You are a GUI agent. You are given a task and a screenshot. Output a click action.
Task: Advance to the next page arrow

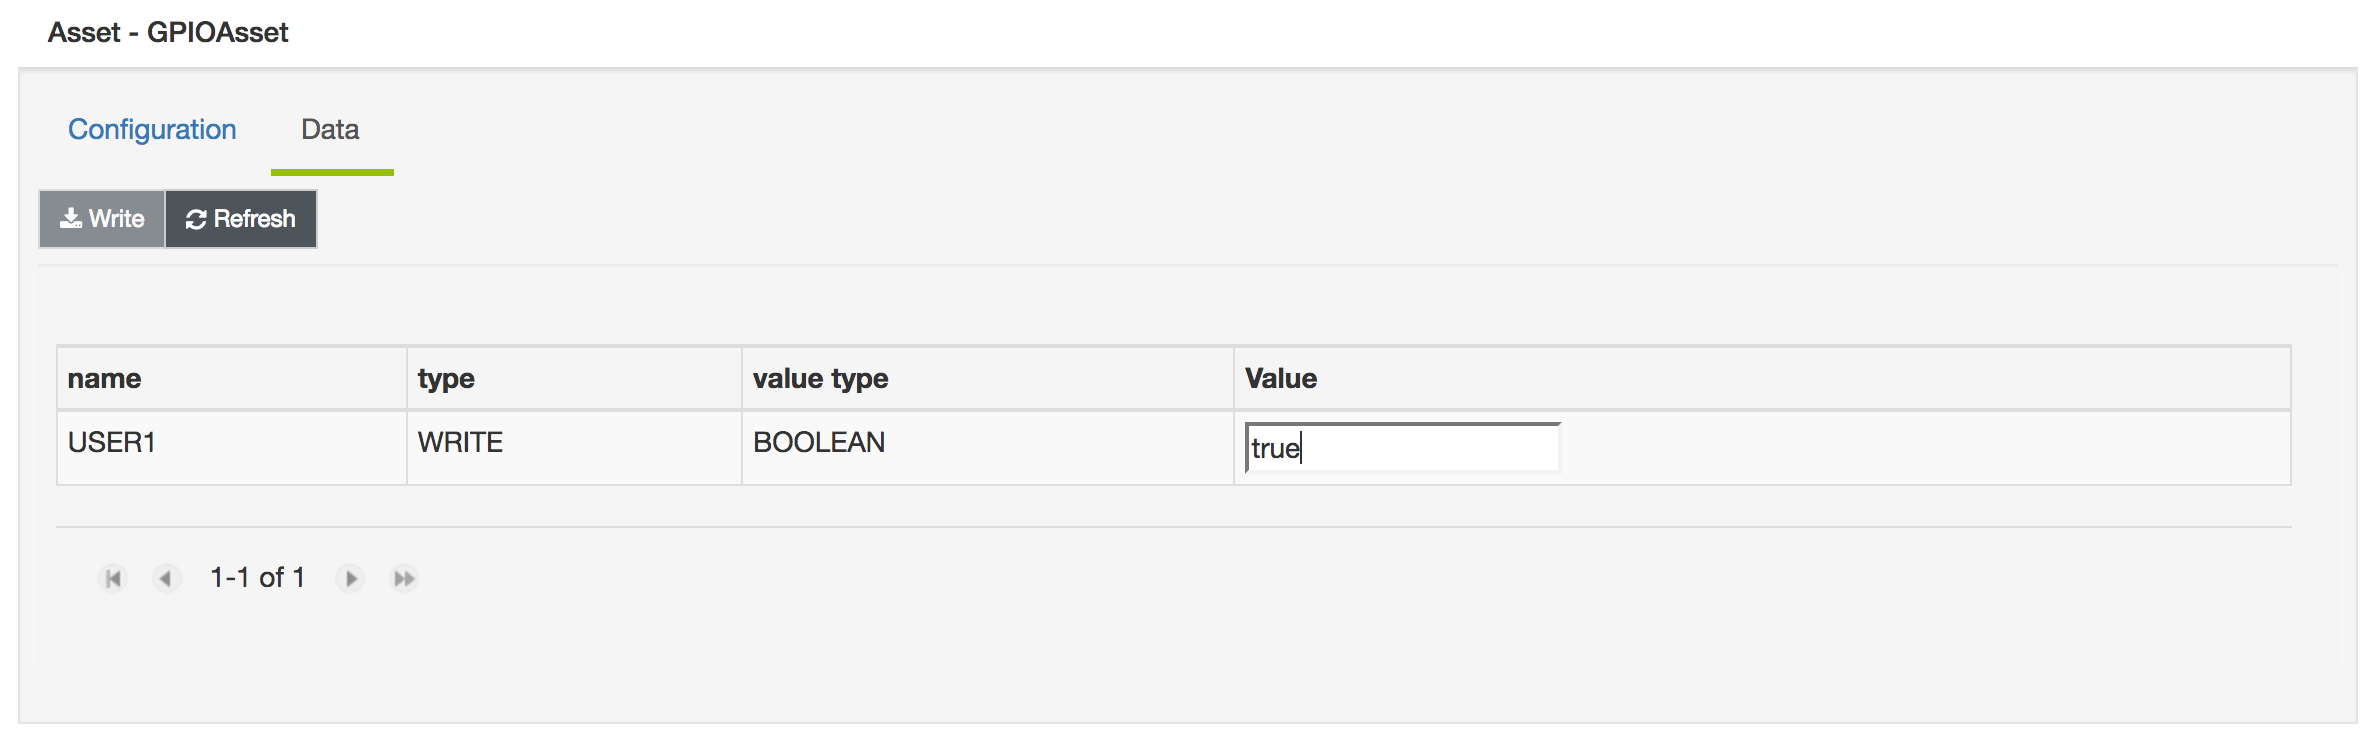tap(350, 578)
